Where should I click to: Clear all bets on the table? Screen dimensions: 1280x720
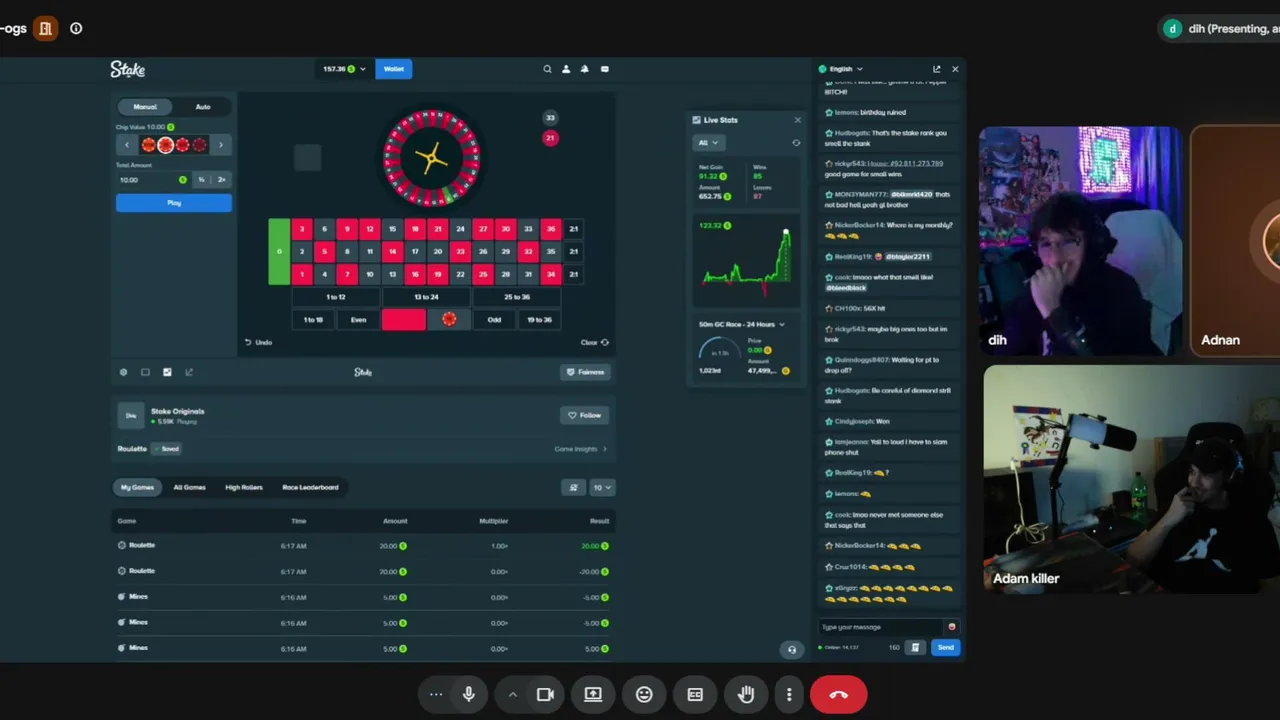click(x=594, y=342)
